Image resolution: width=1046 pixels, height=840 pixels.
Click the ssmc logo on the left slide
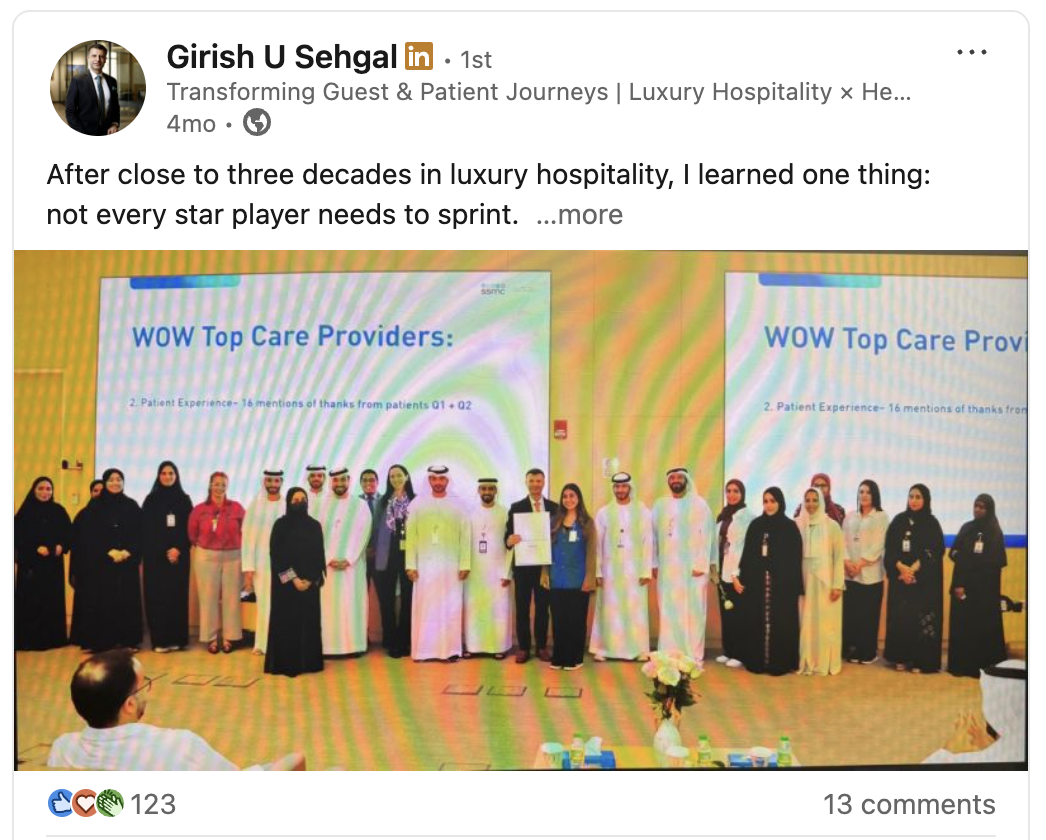493,289
